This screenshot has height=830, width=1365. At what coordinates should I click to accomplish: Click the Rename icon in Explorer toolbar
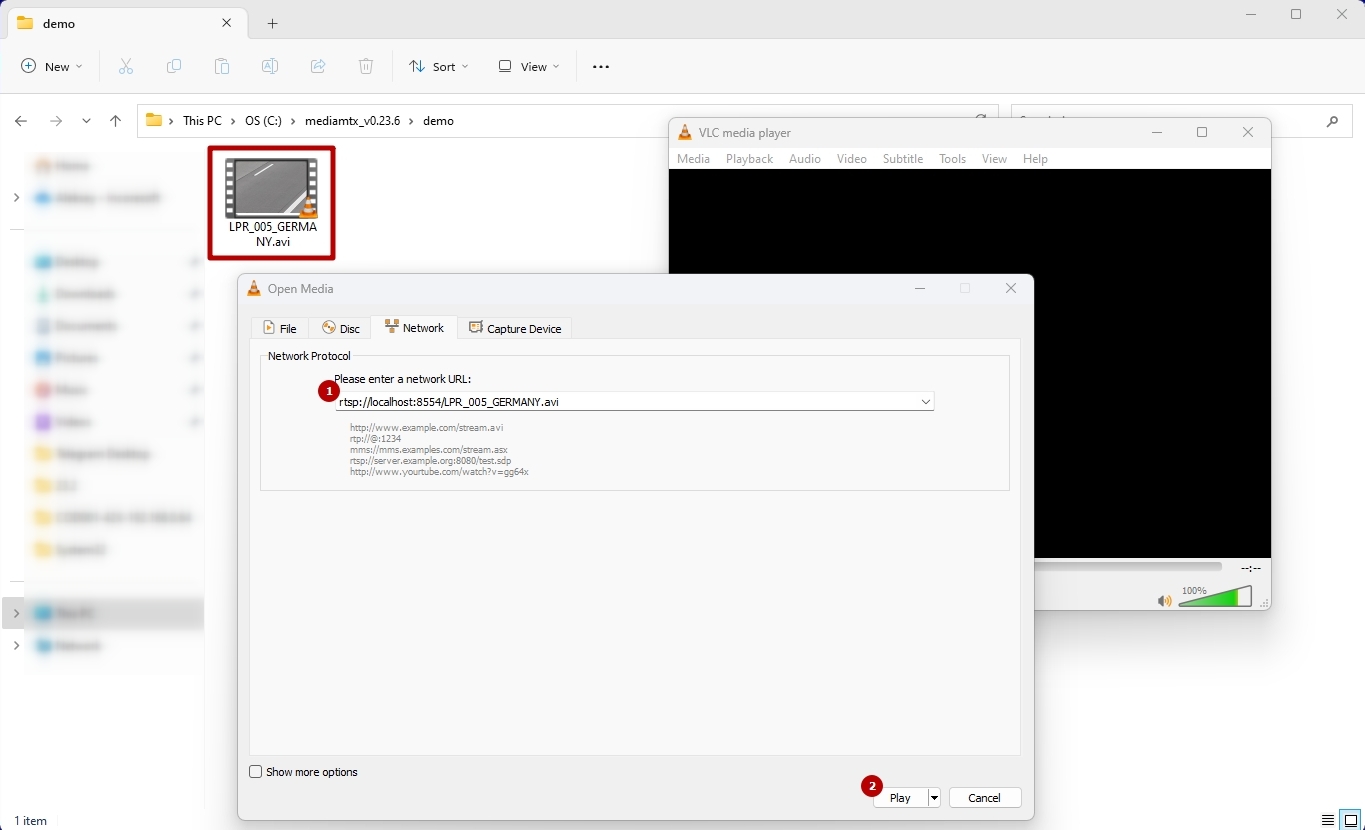point(270,66)
